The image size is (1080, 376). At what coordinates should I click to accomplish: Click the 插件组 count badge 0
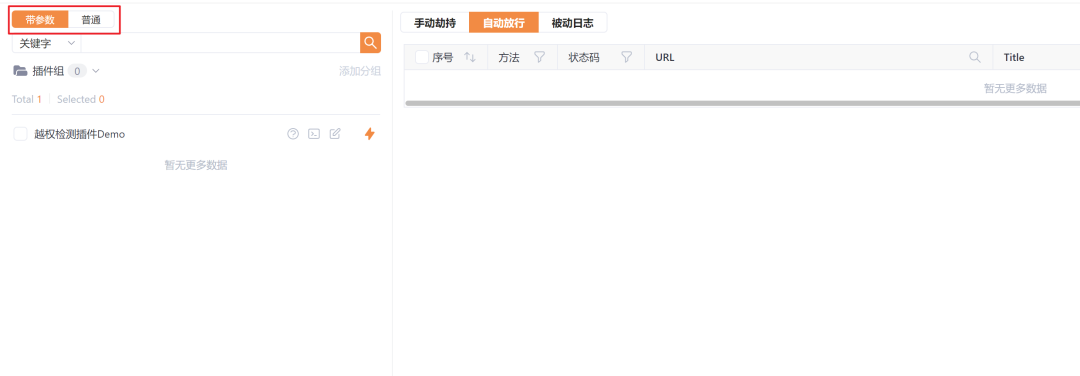pos(77,71)
